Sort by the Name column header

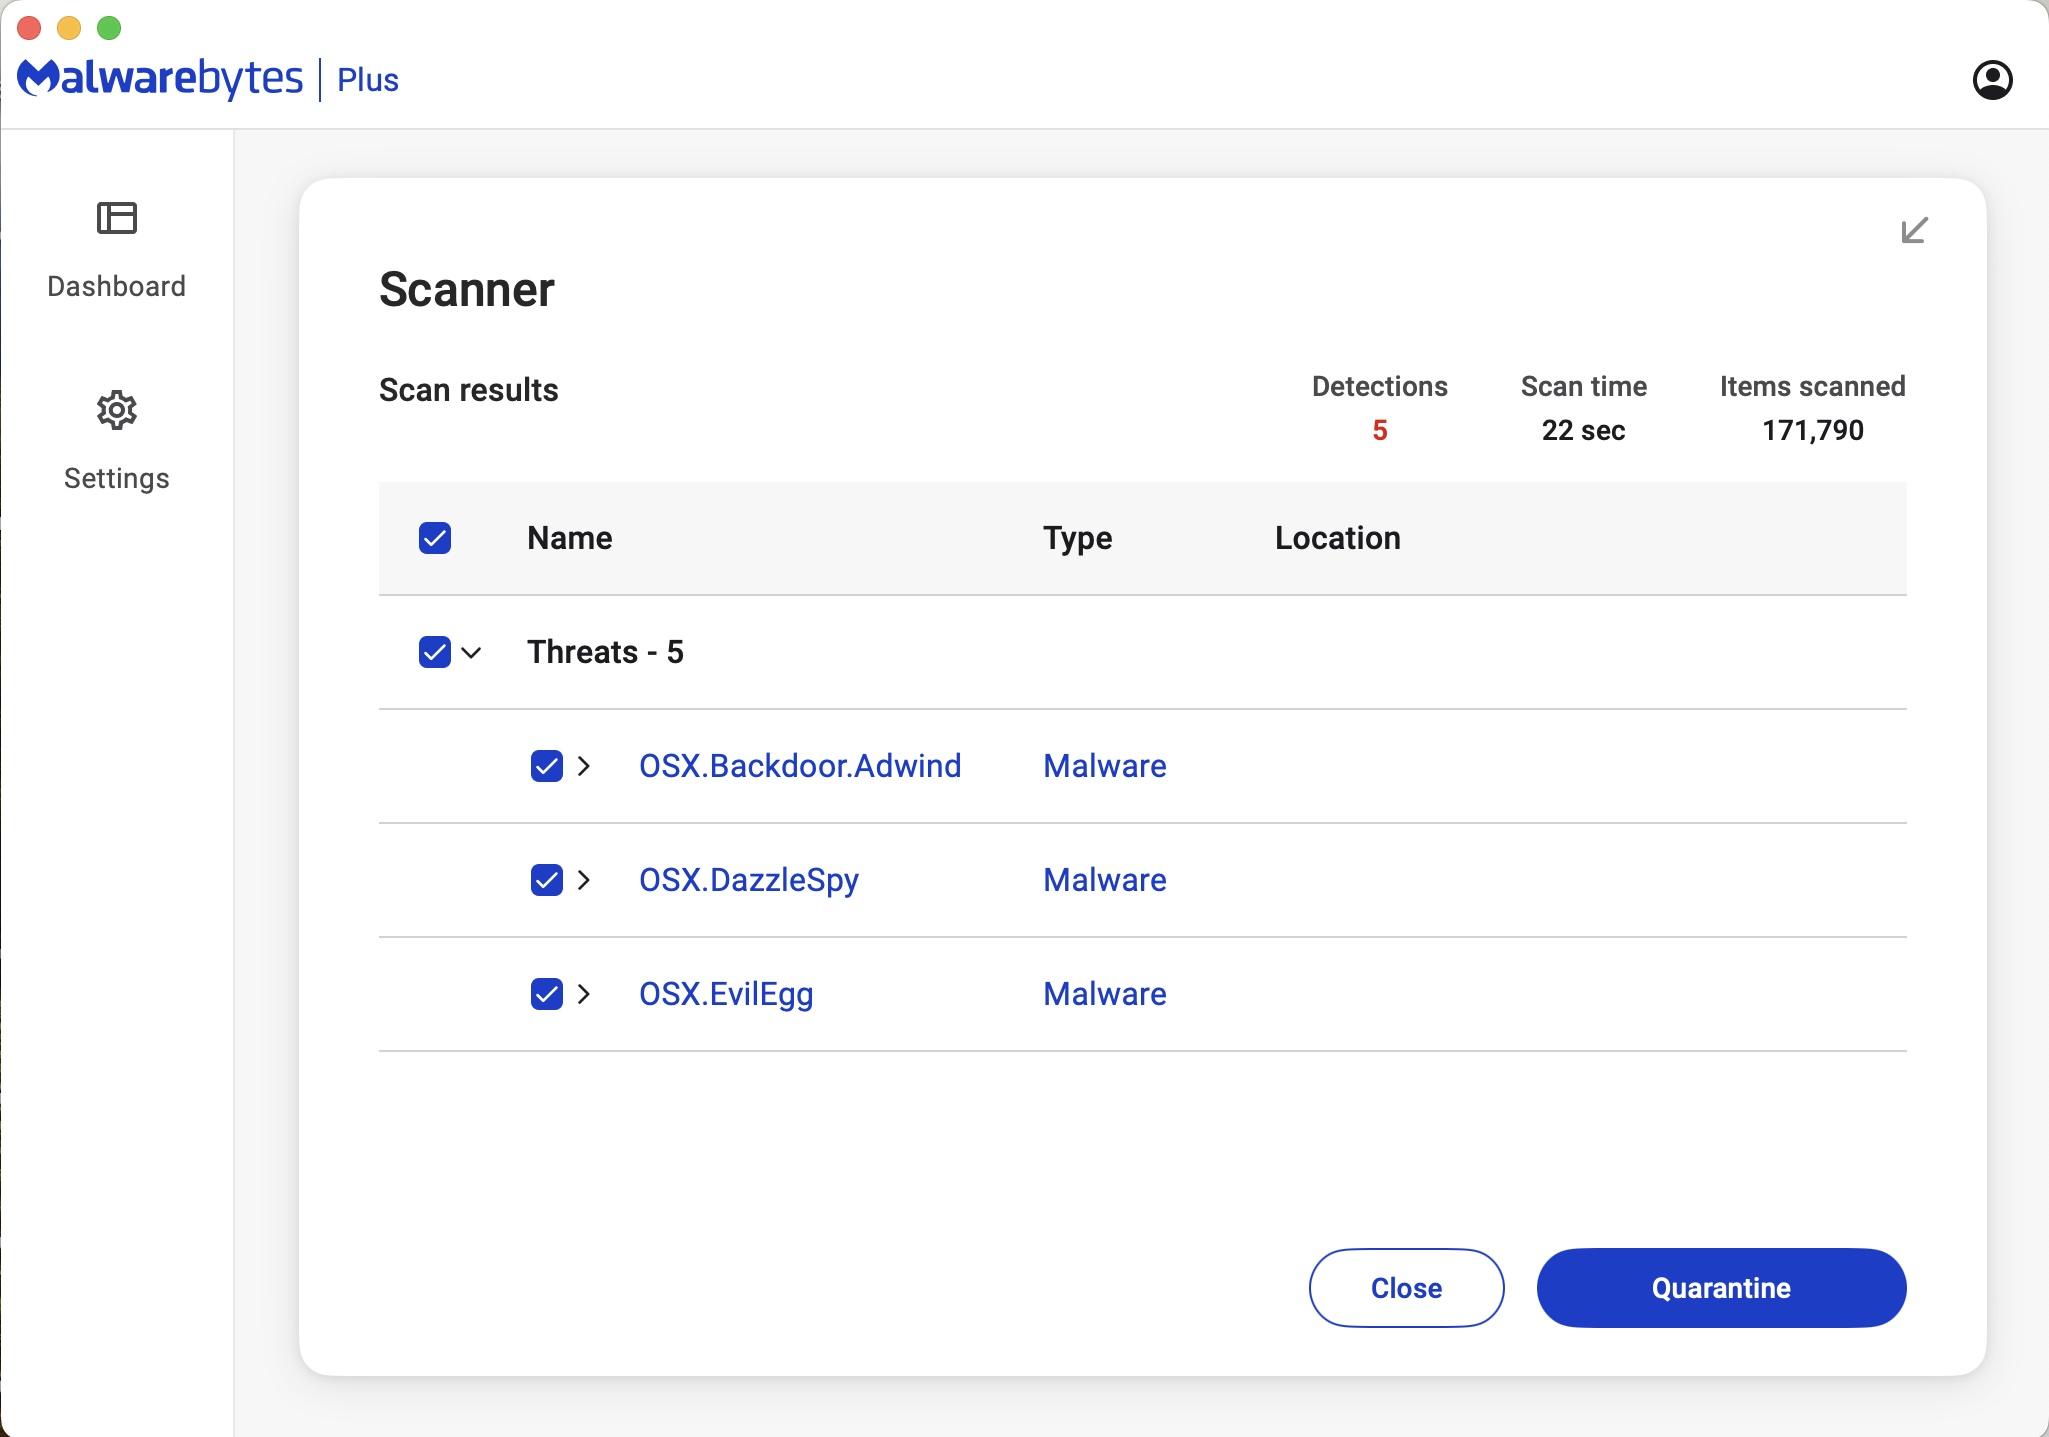click(x=569, y=538)
